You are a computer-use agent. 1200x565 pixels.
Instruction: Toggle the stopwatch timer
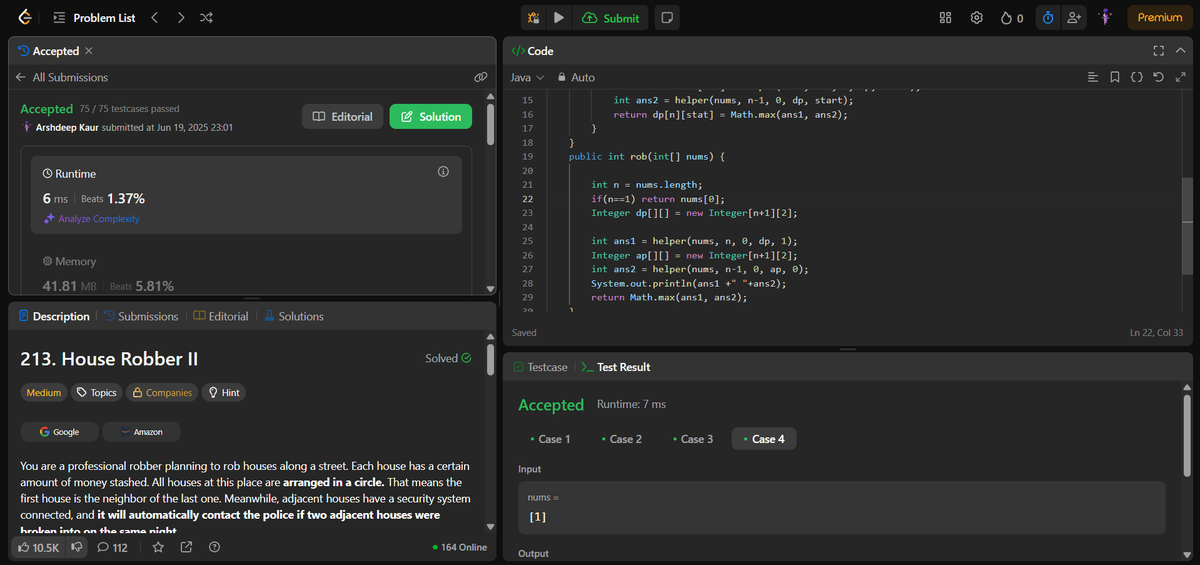point(1047,18)
